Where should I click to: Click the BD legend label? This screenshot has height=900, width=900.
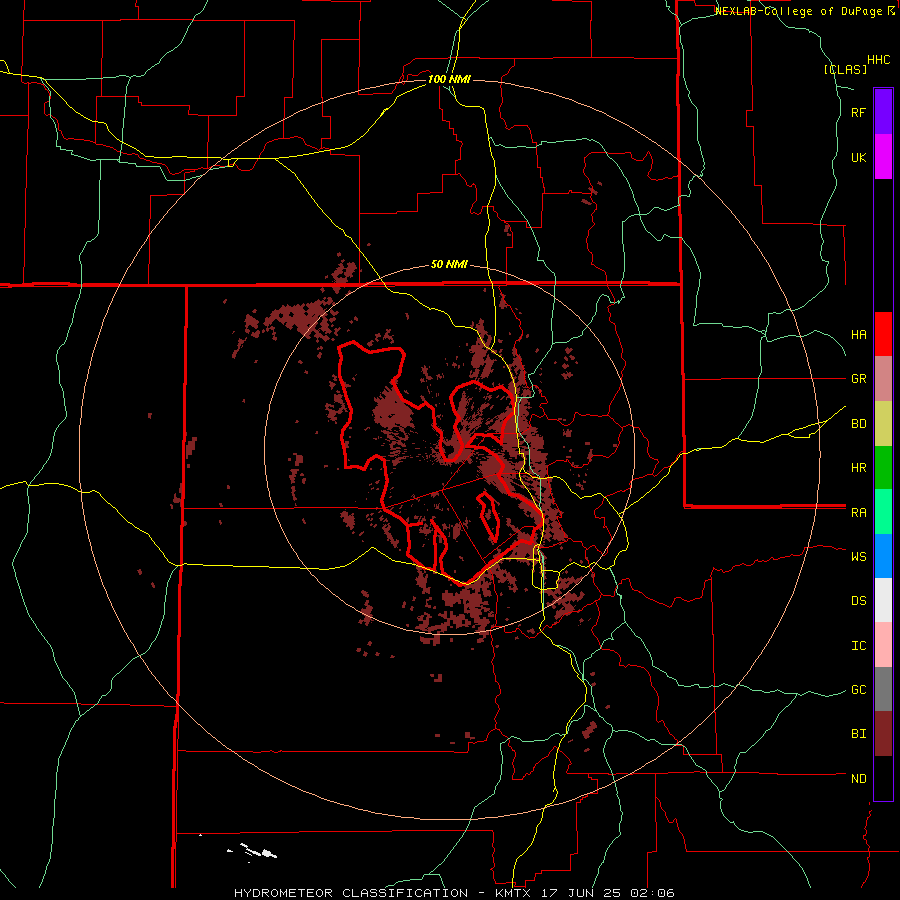click(x=858, y=424)
